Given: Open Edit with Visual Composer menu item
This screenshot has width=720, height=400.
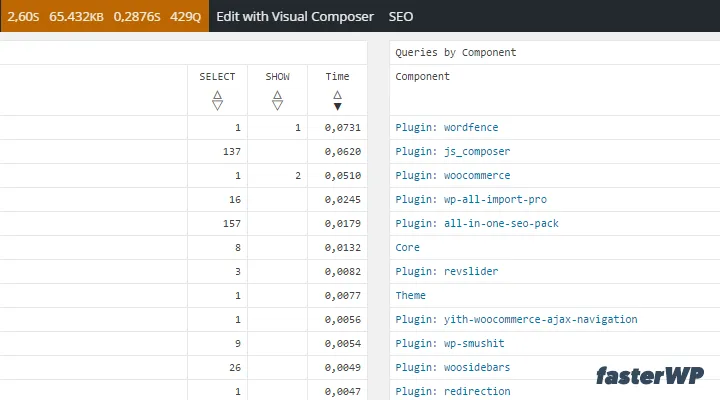Looking at the screenshot, I should click(x=295, y=17).
